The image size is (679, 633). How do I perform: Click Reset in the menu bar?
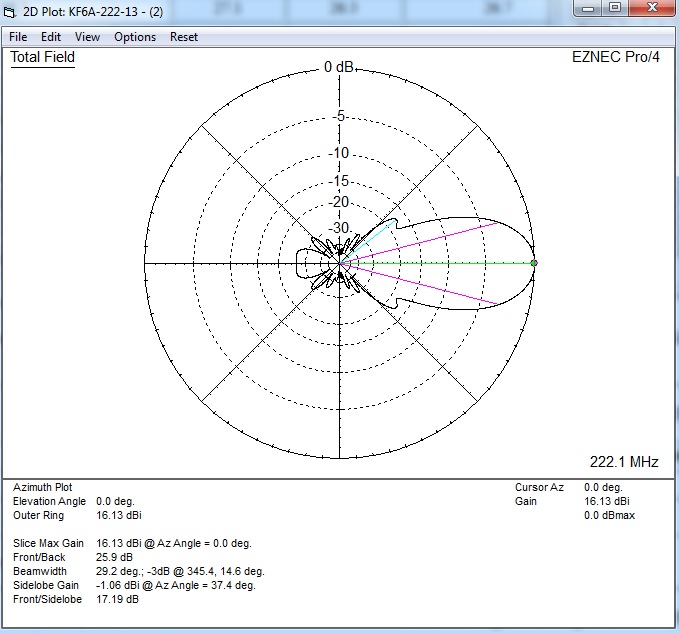click(184, 37)
